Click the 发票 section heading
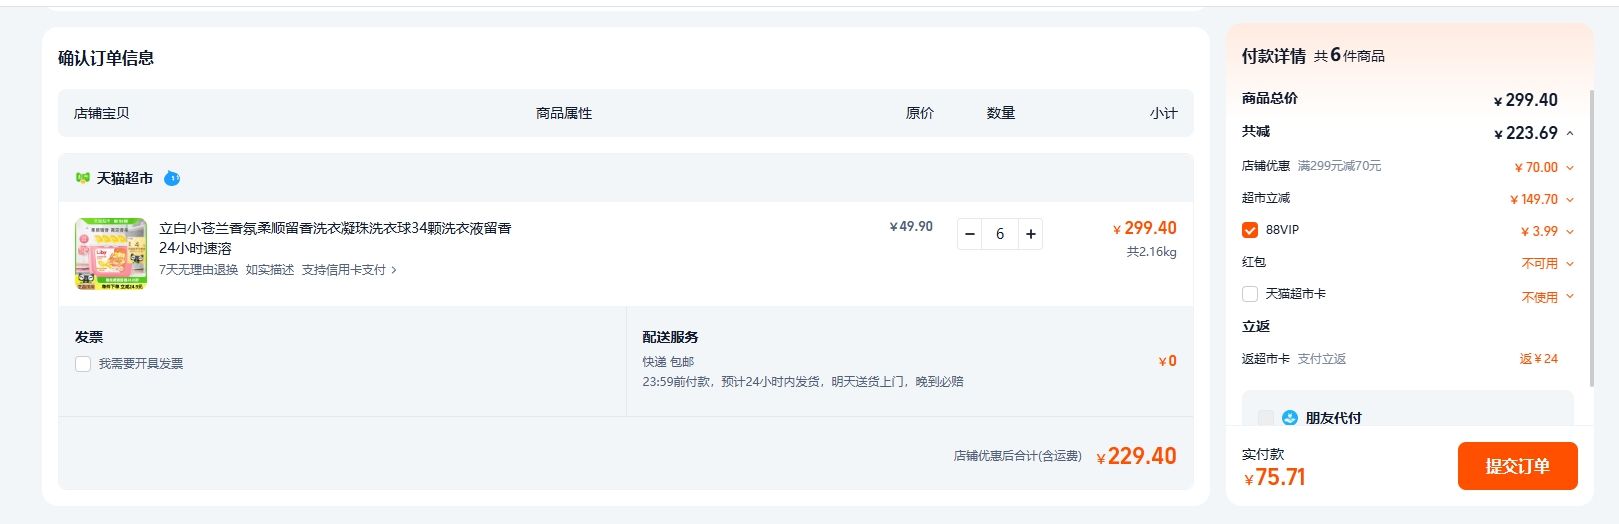The image size is (1619, 524). click(88, 337)
